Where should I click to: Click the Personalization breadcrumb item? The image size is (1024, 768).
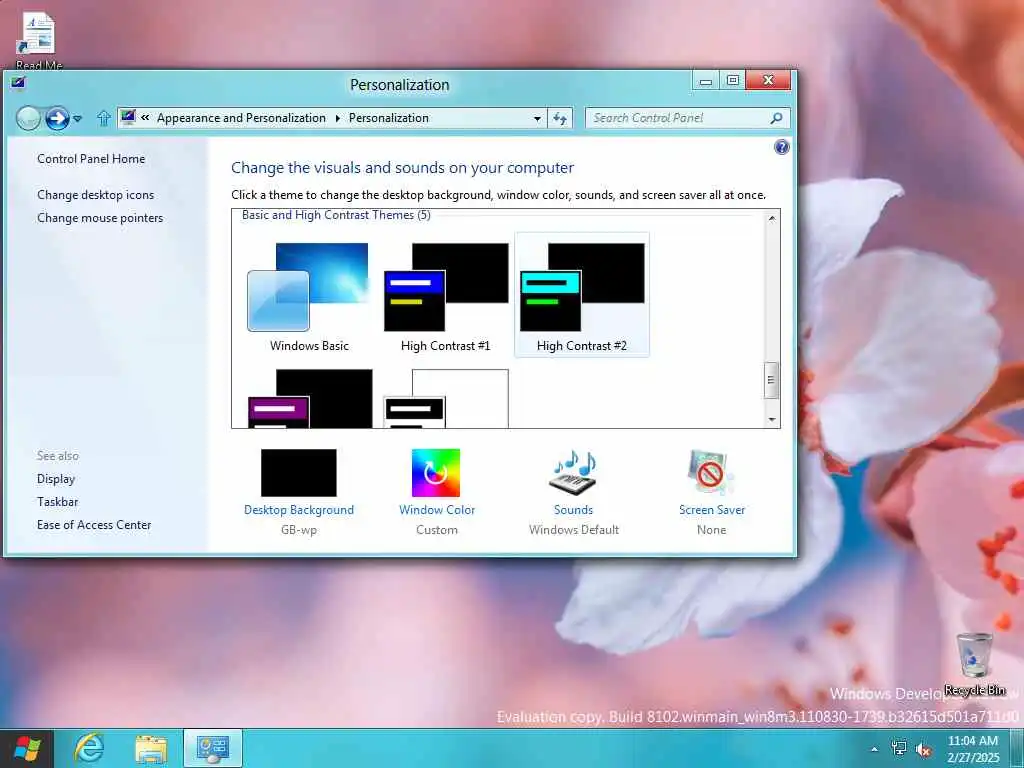[389, 118]
